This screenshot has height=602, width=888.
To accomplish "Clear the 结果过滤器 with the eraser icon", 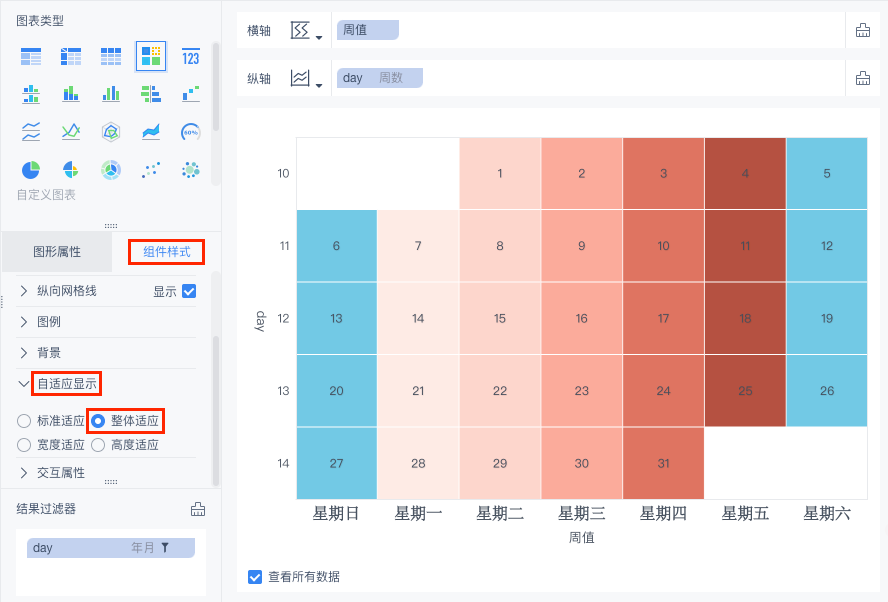I will pos(198,509).
